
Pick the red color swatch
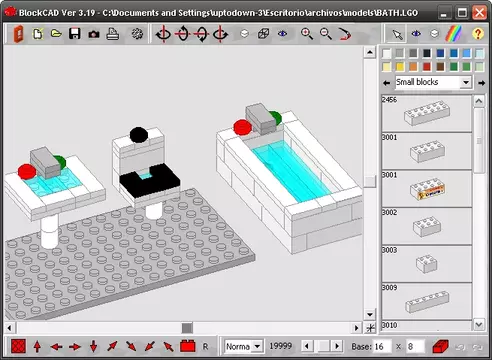[426, 67]
